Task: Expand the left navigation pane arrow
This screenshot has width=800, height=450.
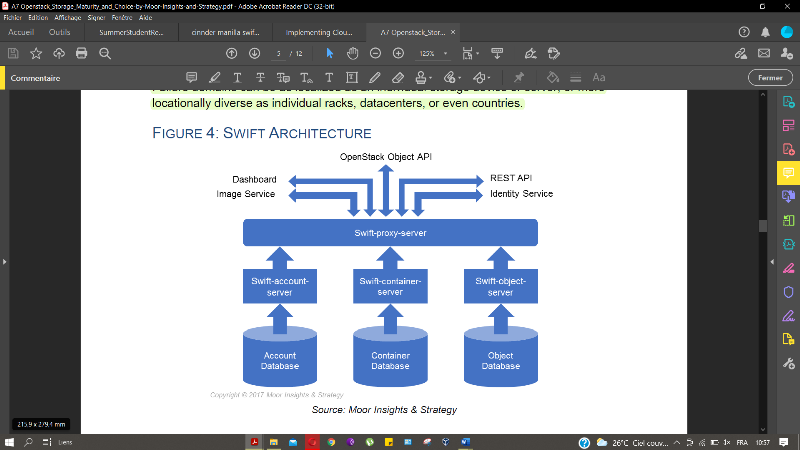Action: (x=5, y=261)
